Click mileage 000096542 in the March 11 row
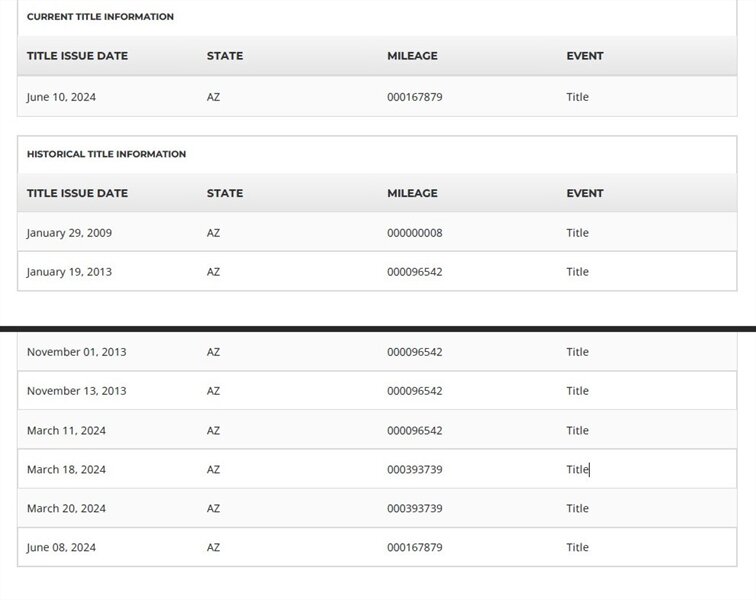The width and height of the screenshot is (756, 600). 414,431
